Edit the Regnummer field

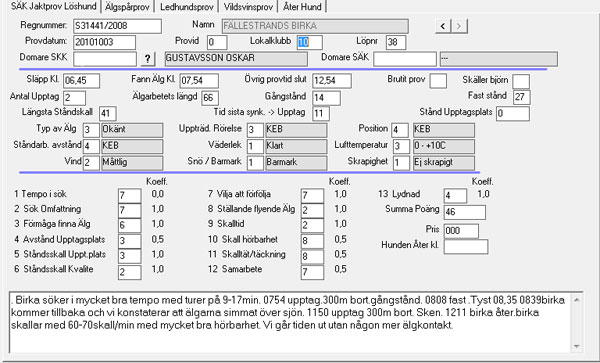coord(117,26)
